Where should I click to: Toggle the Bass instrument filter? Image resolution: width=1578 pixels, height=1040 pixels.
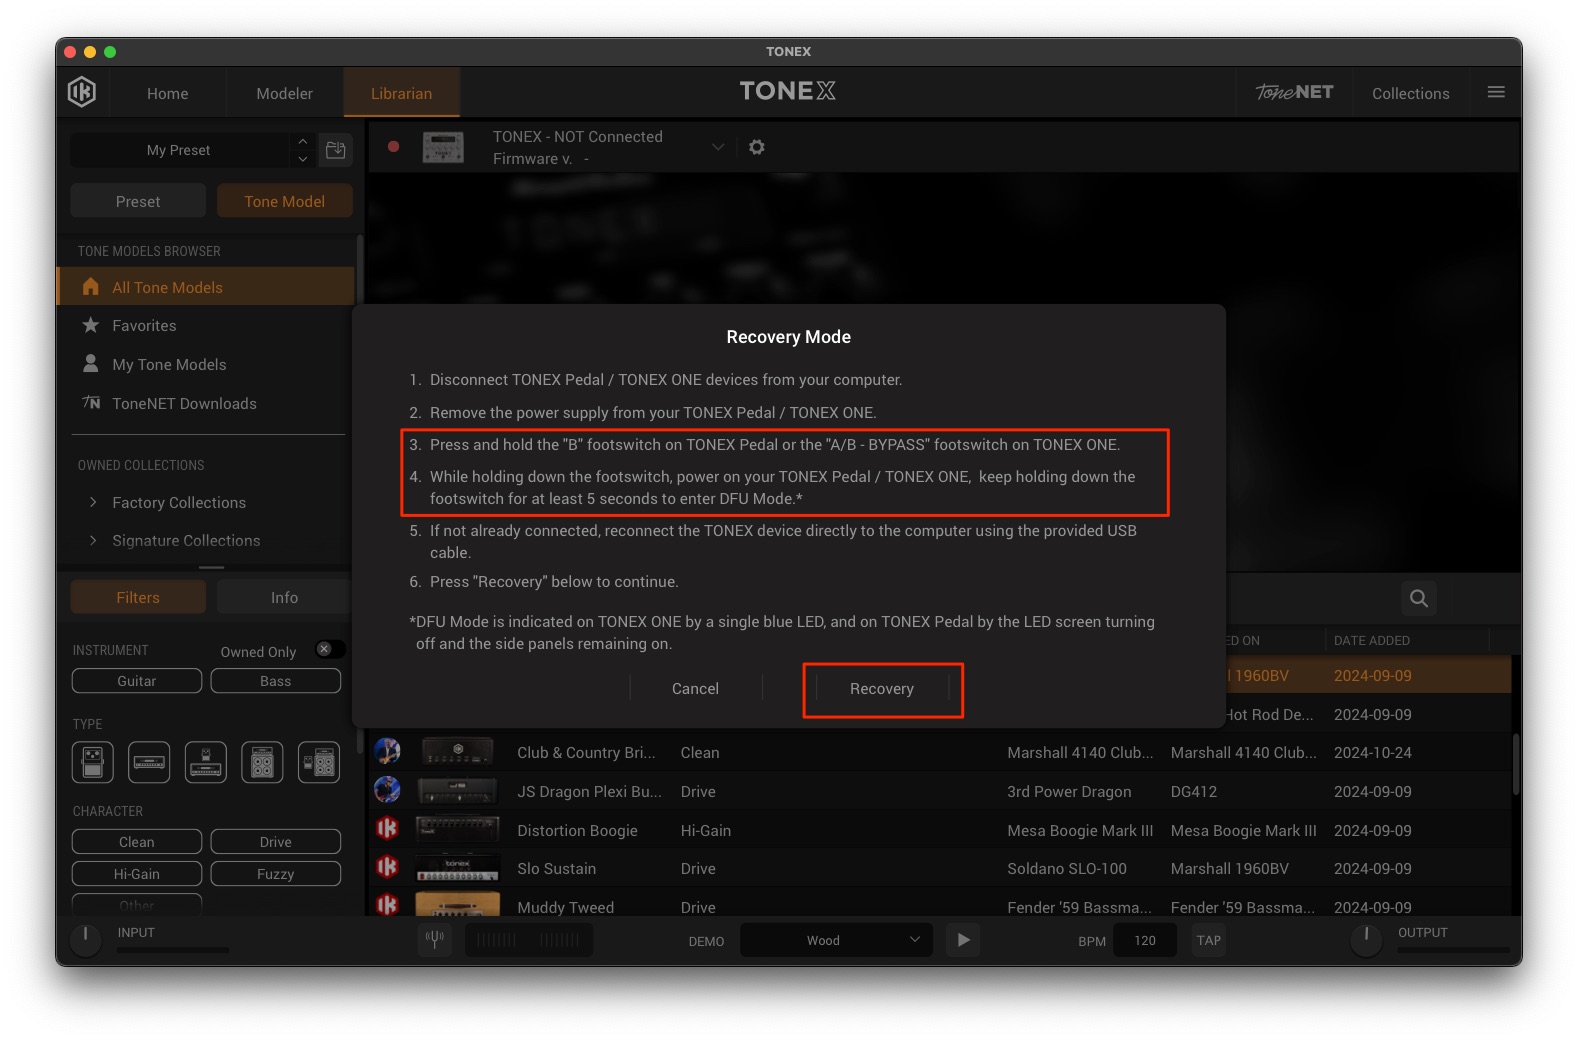276,681
